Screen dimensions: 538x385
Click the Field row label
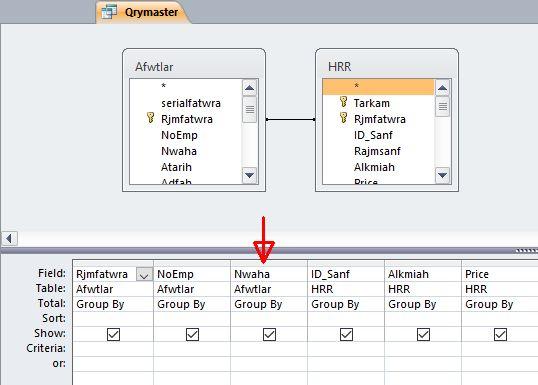[x=52, y=273]
